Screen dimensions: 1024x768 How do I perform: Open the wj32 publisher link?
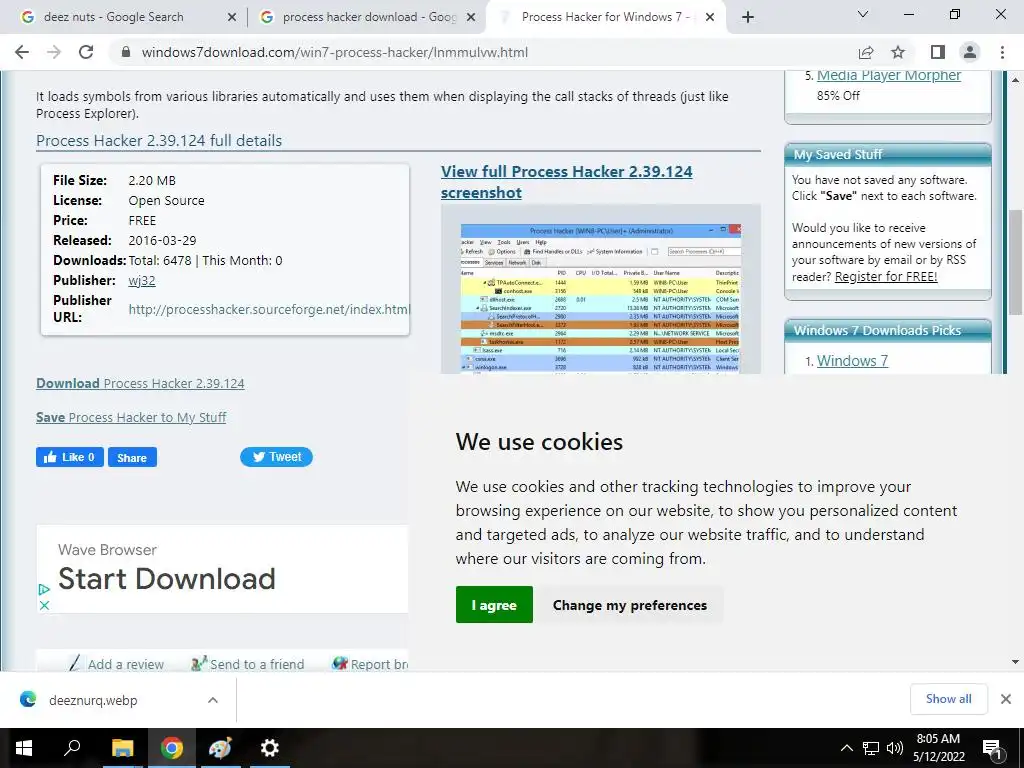coord(142,280)
